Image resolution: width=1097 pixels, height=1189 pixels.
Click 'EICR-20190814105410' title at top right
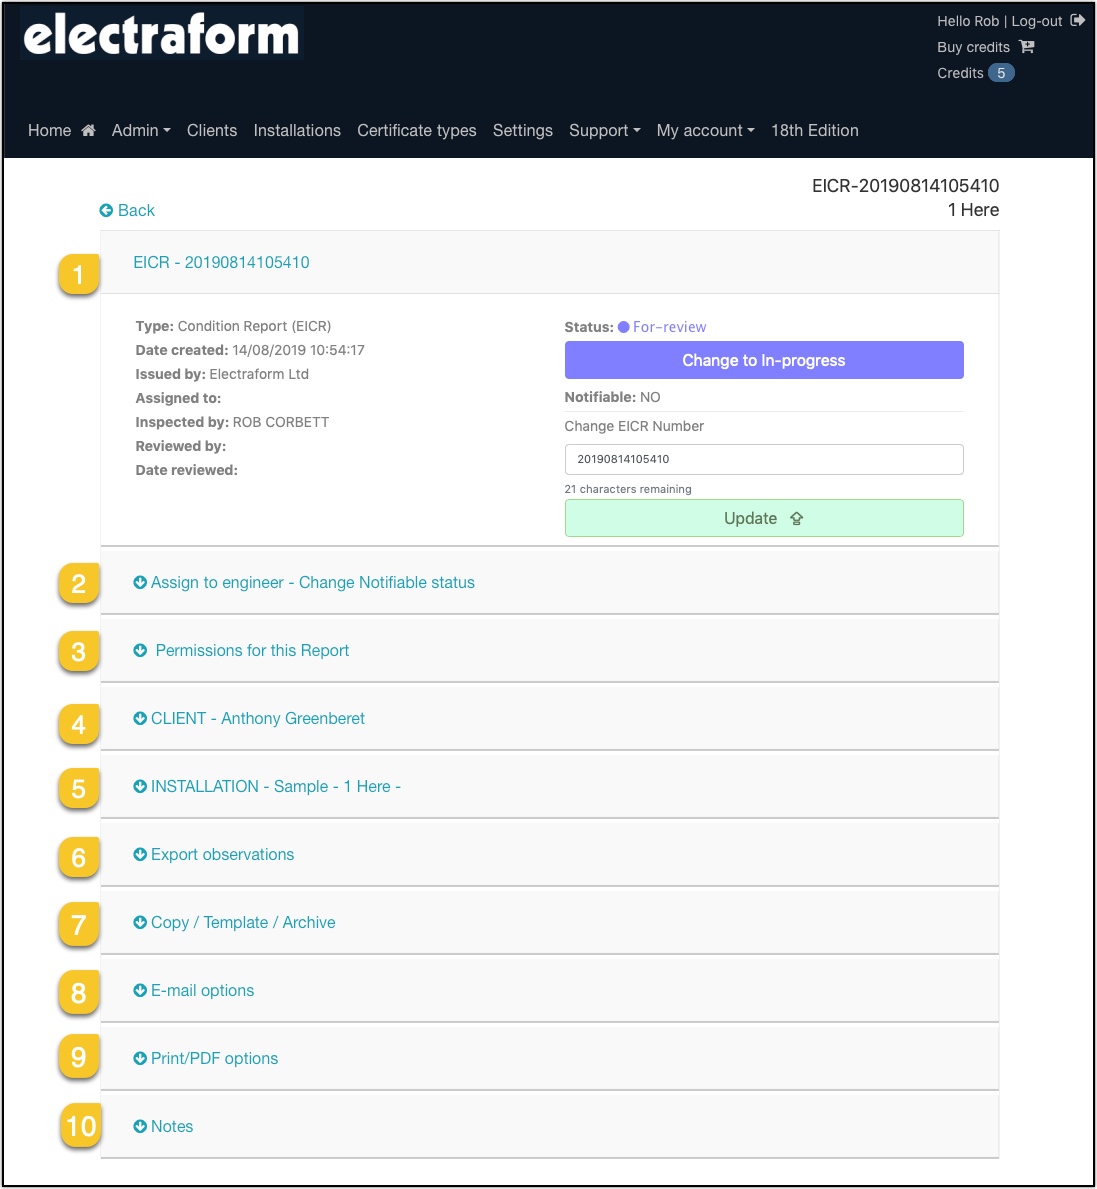[905, 186]
